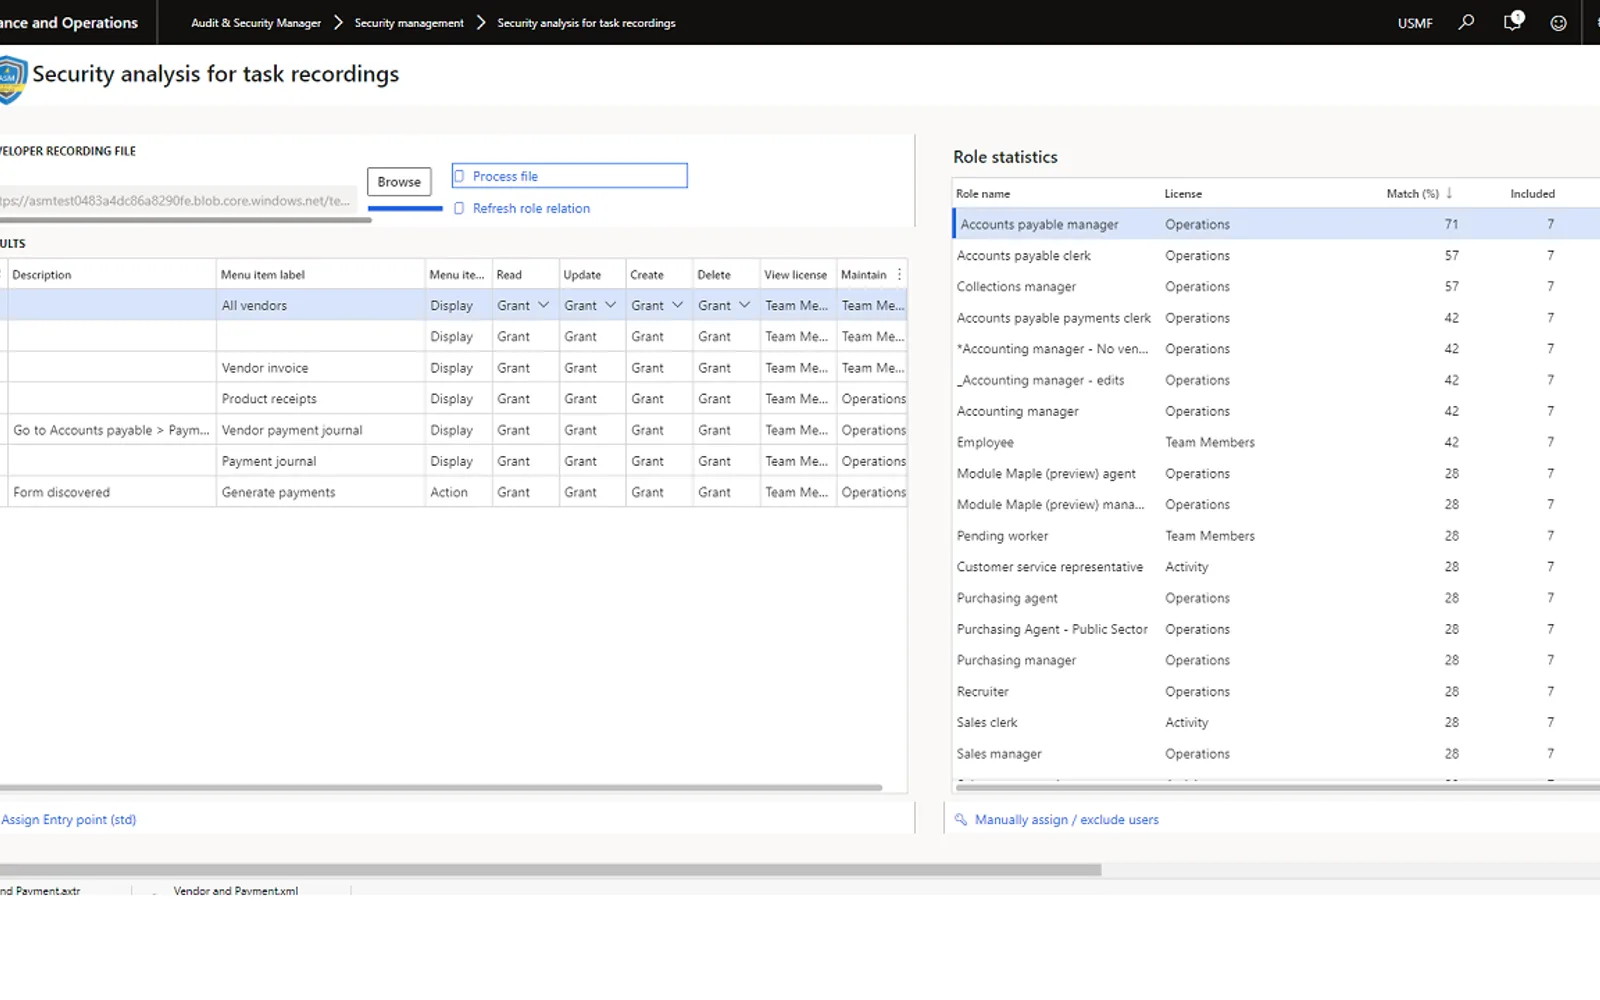The image size is (1600, 1000).
Task: Click Manually assign / exclude users link
Action: (x=1066, y=819)
